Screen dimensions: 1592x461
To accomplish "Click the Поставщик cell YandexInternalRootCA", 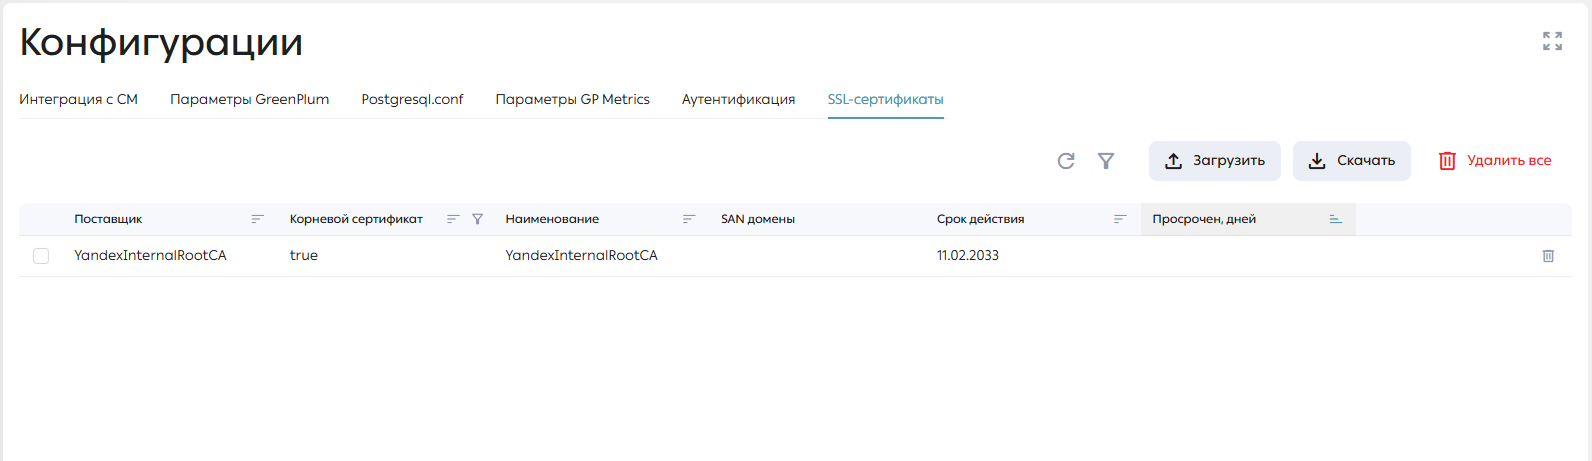I will [150, 256].
